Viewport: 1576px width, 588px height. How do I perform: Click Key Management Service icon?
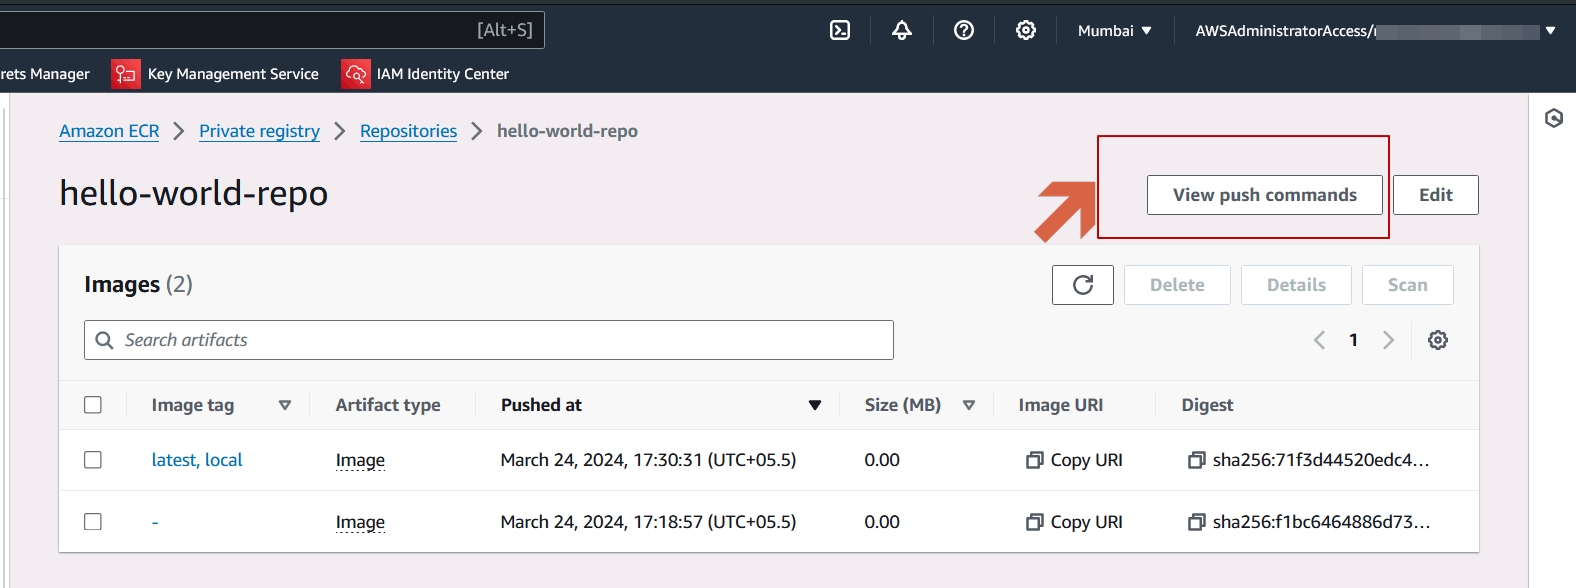(x=126, y=73)
